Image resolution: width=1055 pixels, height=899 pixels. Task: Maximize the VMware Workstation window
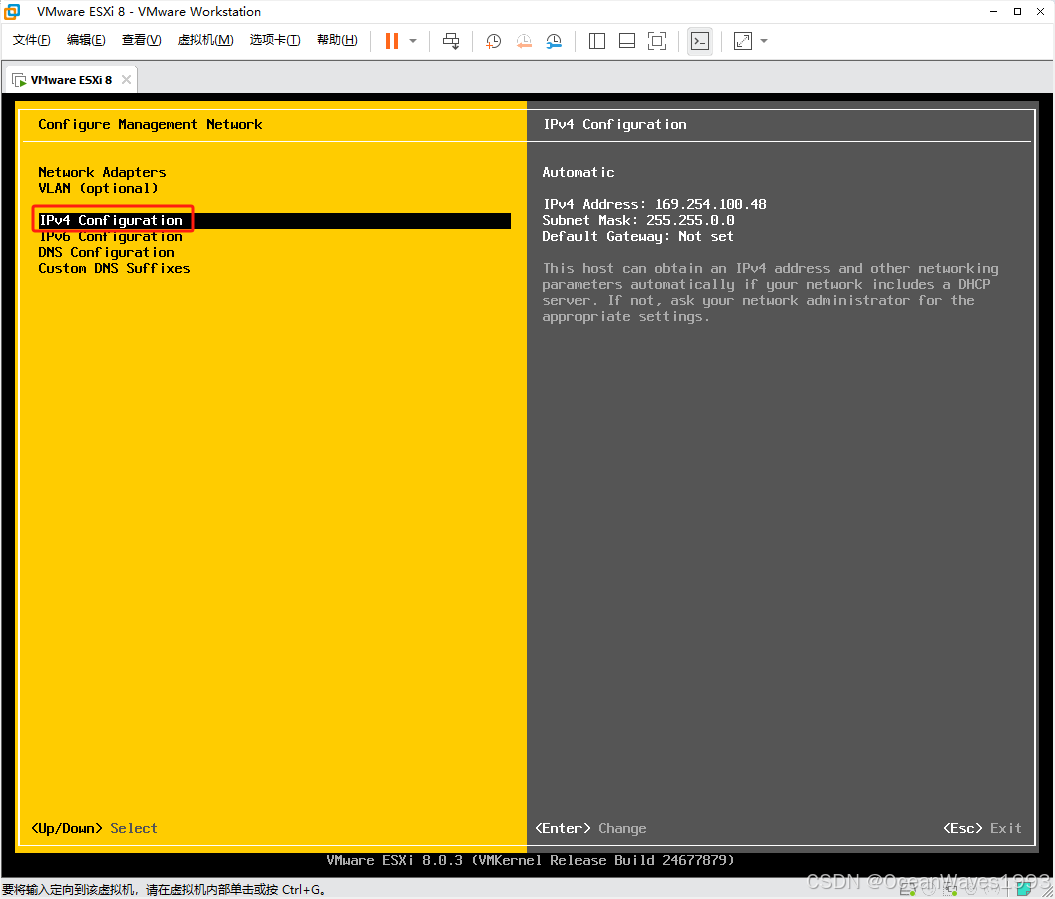pos(1017,11)
